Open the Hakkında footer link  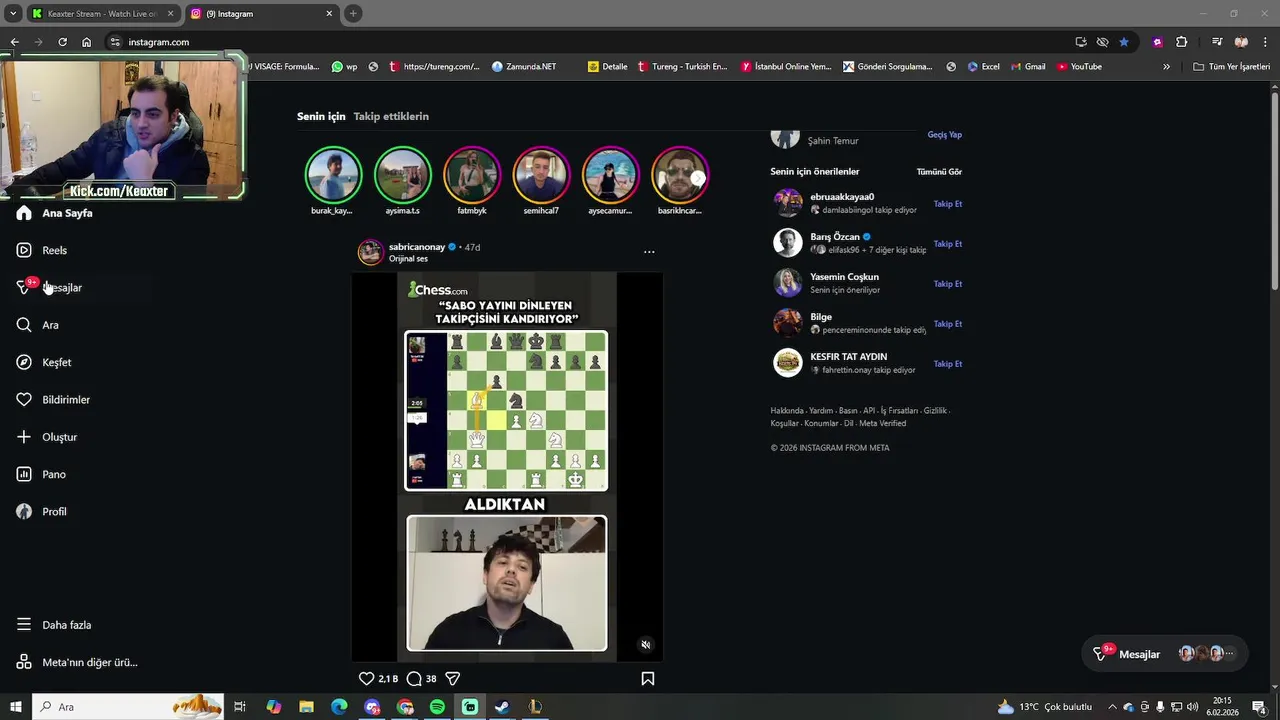(x=786, y=411)
